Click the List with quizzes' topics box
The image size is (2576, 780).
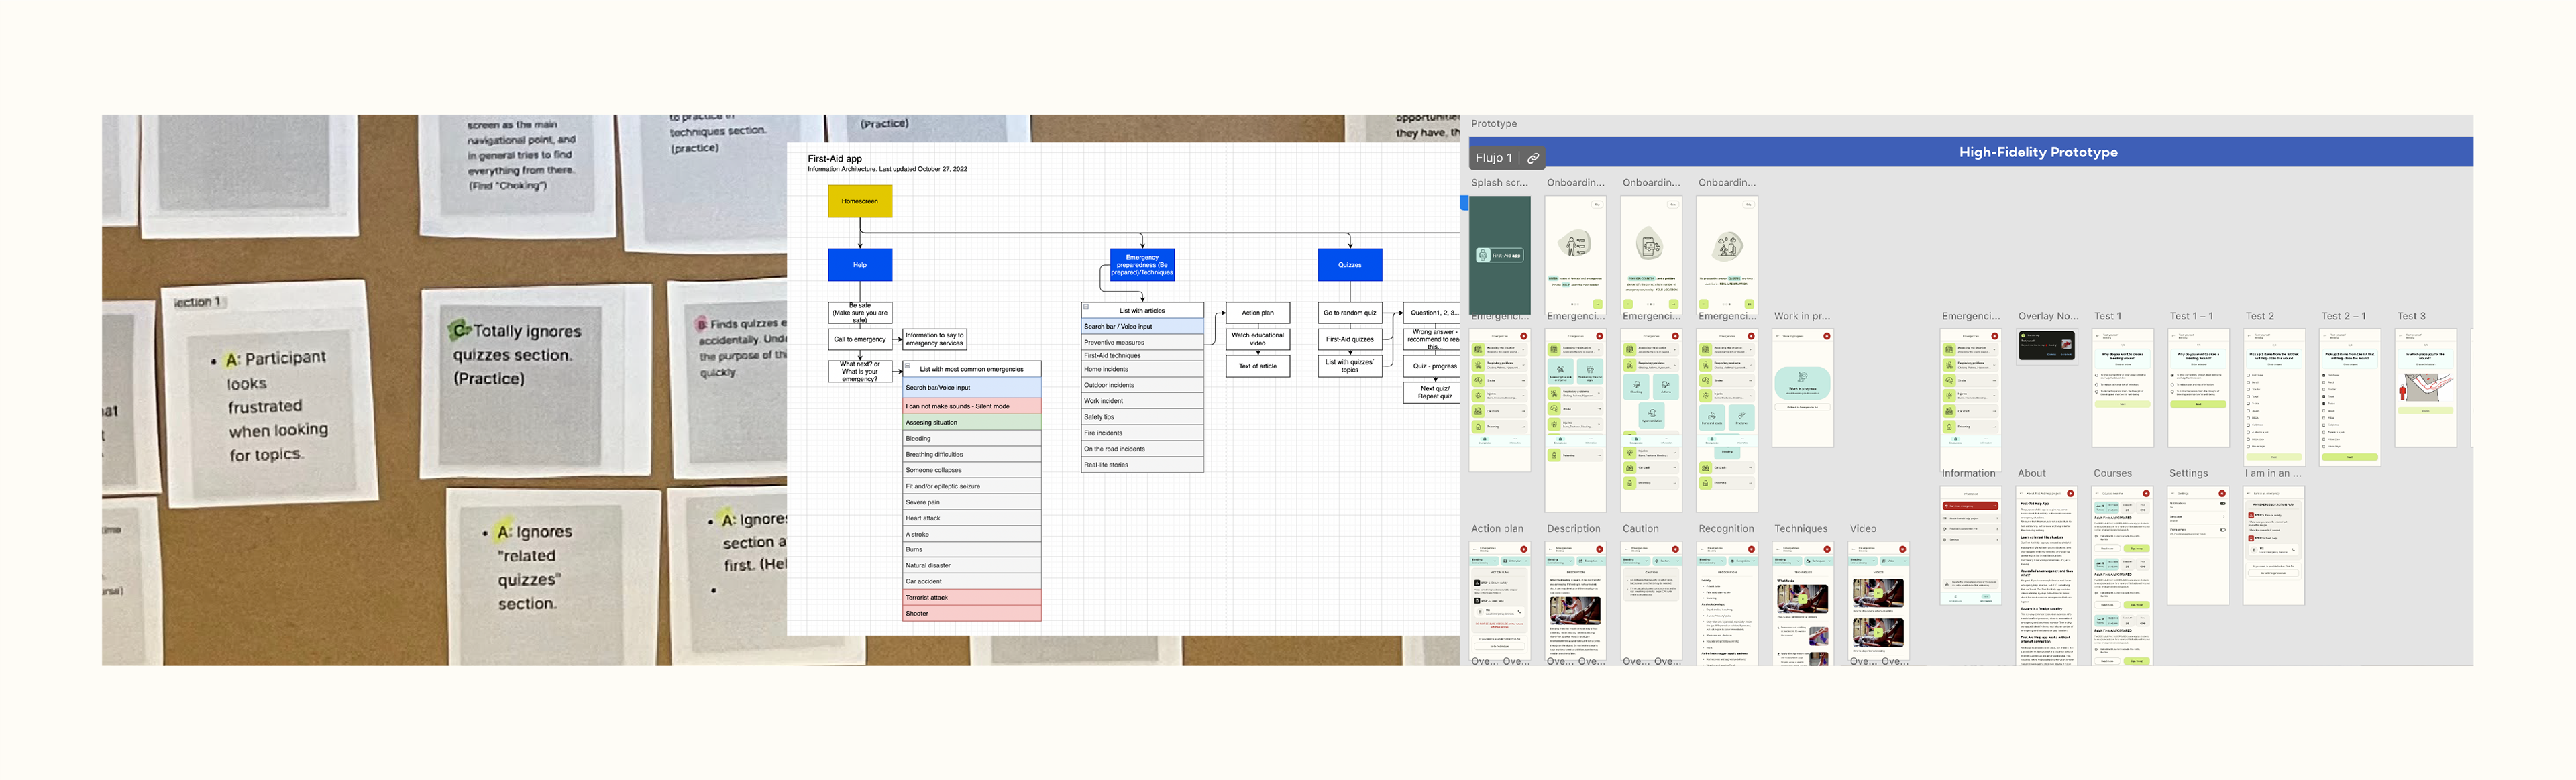pyautogui.click(x=1350, y=366)
